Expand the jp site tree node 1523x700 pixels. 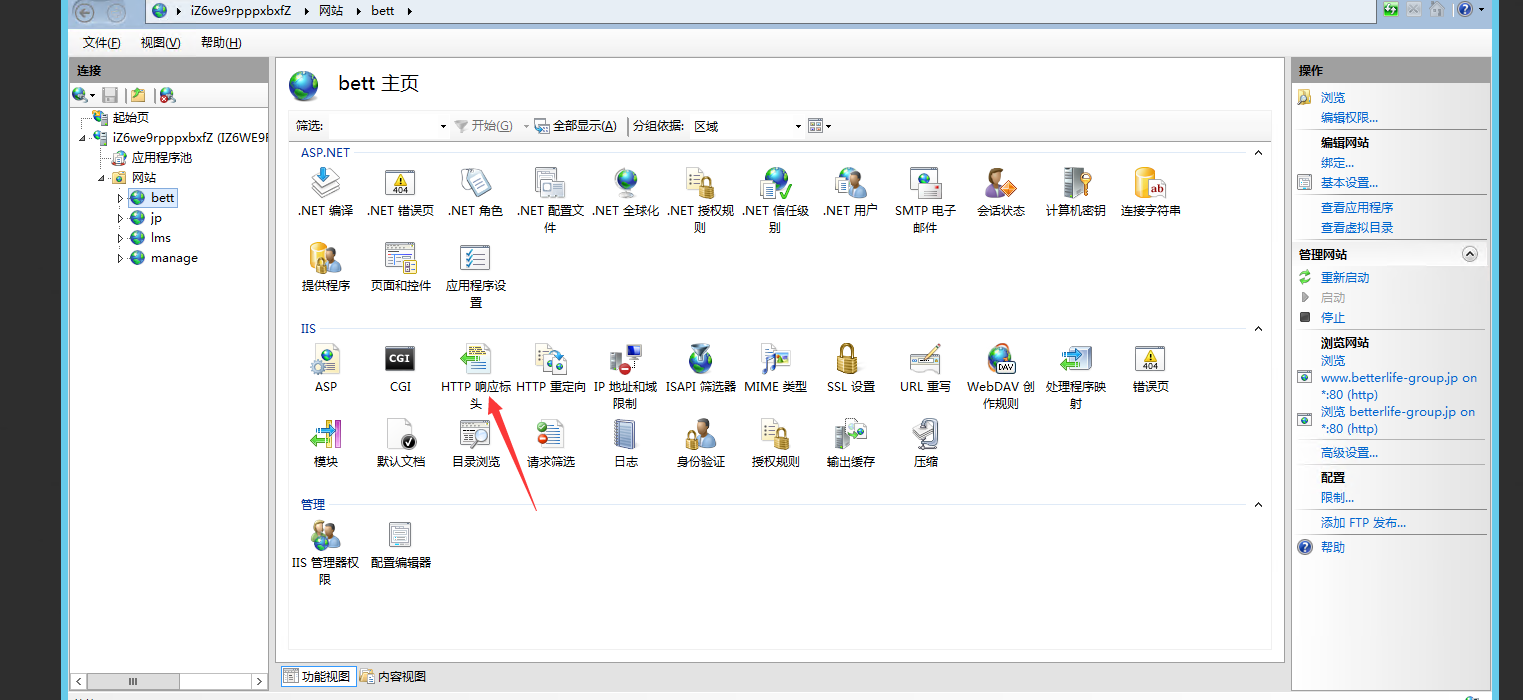pos(120,217)
